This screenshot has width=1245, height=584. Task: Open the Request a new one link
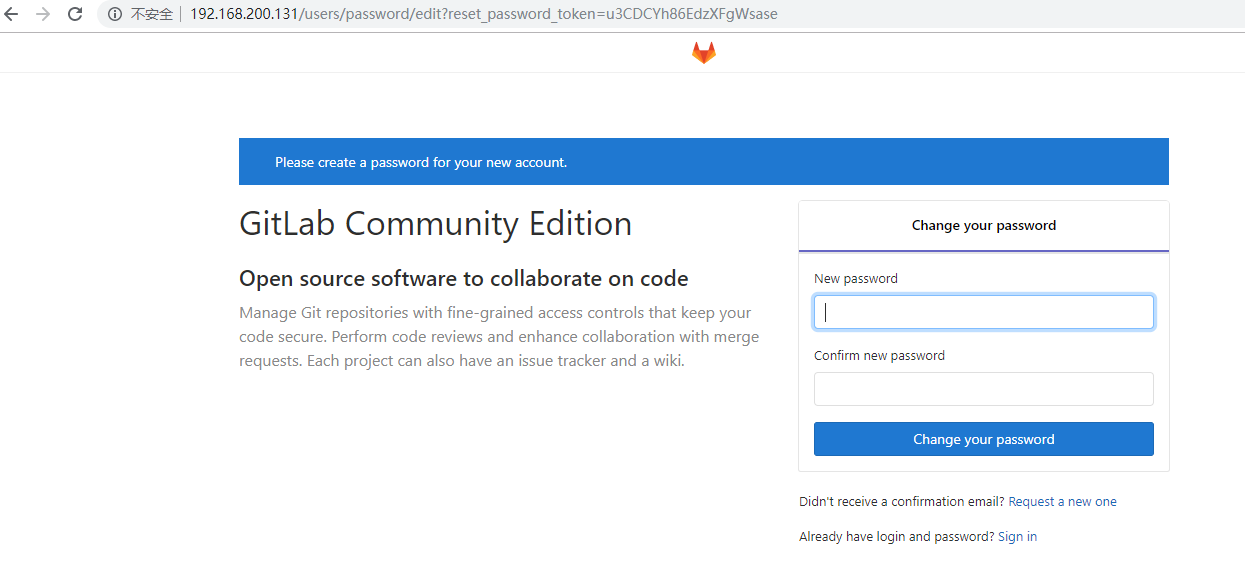(1063, 502)
